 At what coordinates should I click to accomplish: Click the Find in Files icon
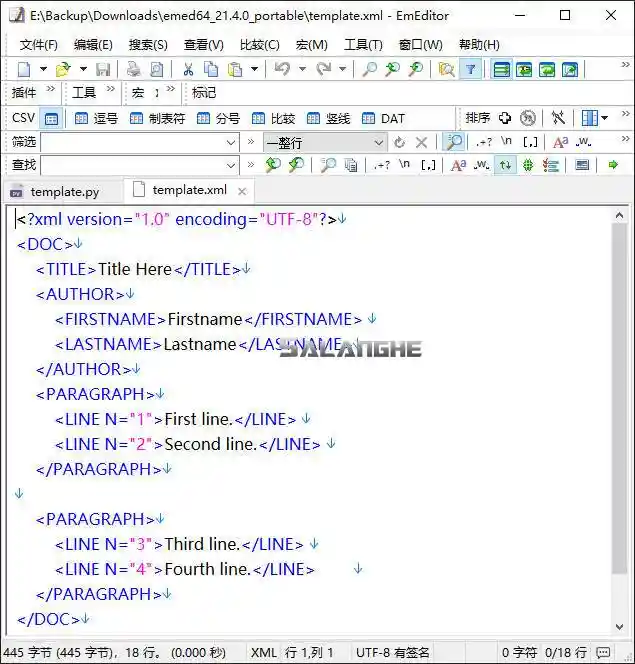coord(446,69)
